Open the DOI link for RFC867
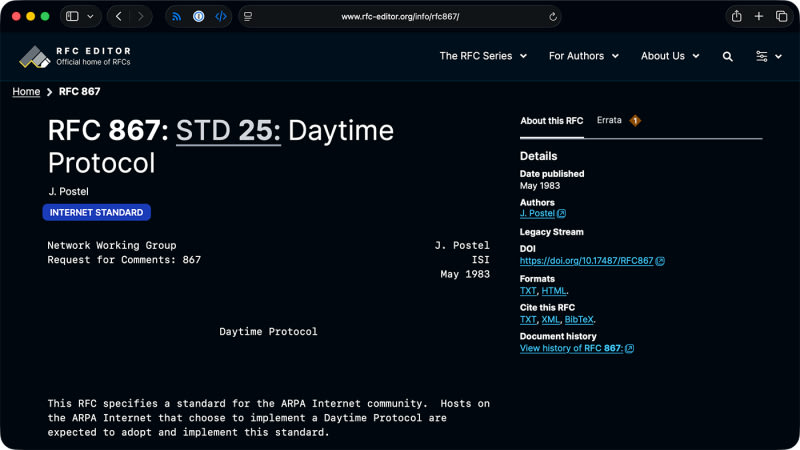This screenshot has height=450, width=800. click(586, 261)
